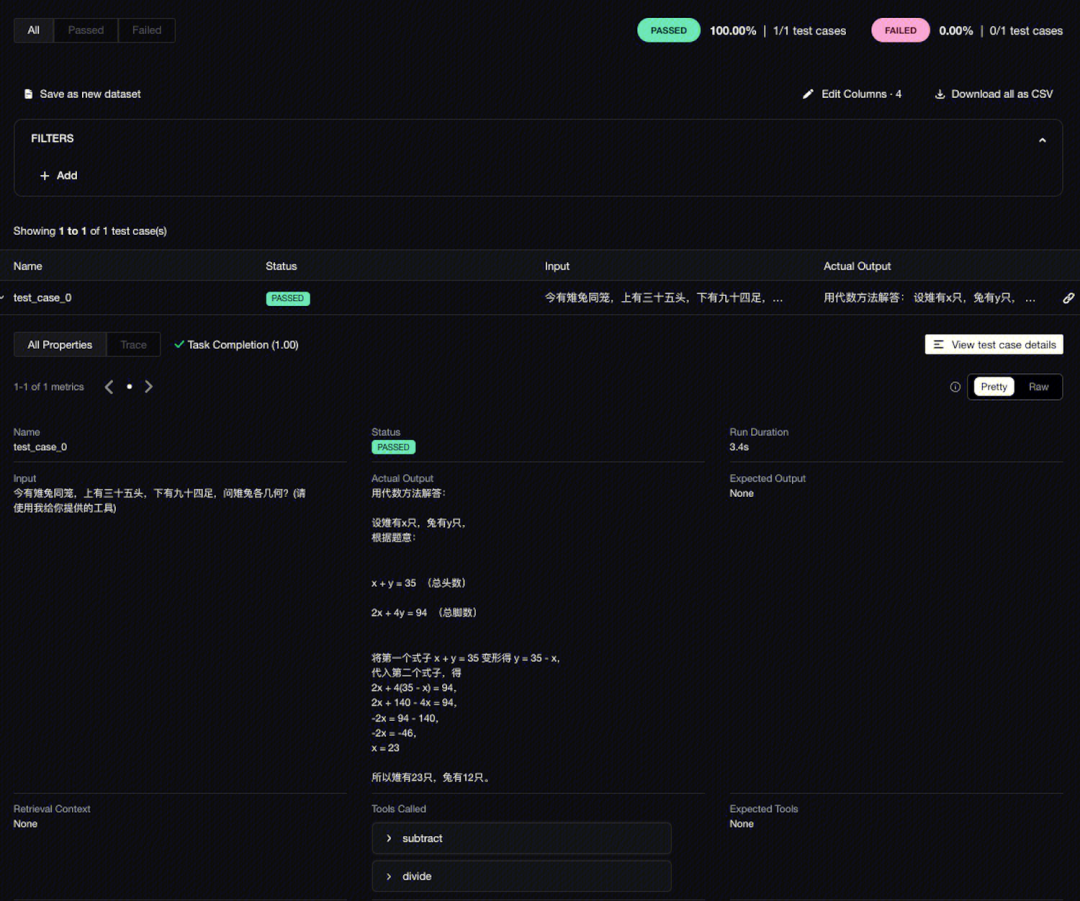1080x901 pixels.
Task: Click the Actual Output column header
Action: [857, 266]
